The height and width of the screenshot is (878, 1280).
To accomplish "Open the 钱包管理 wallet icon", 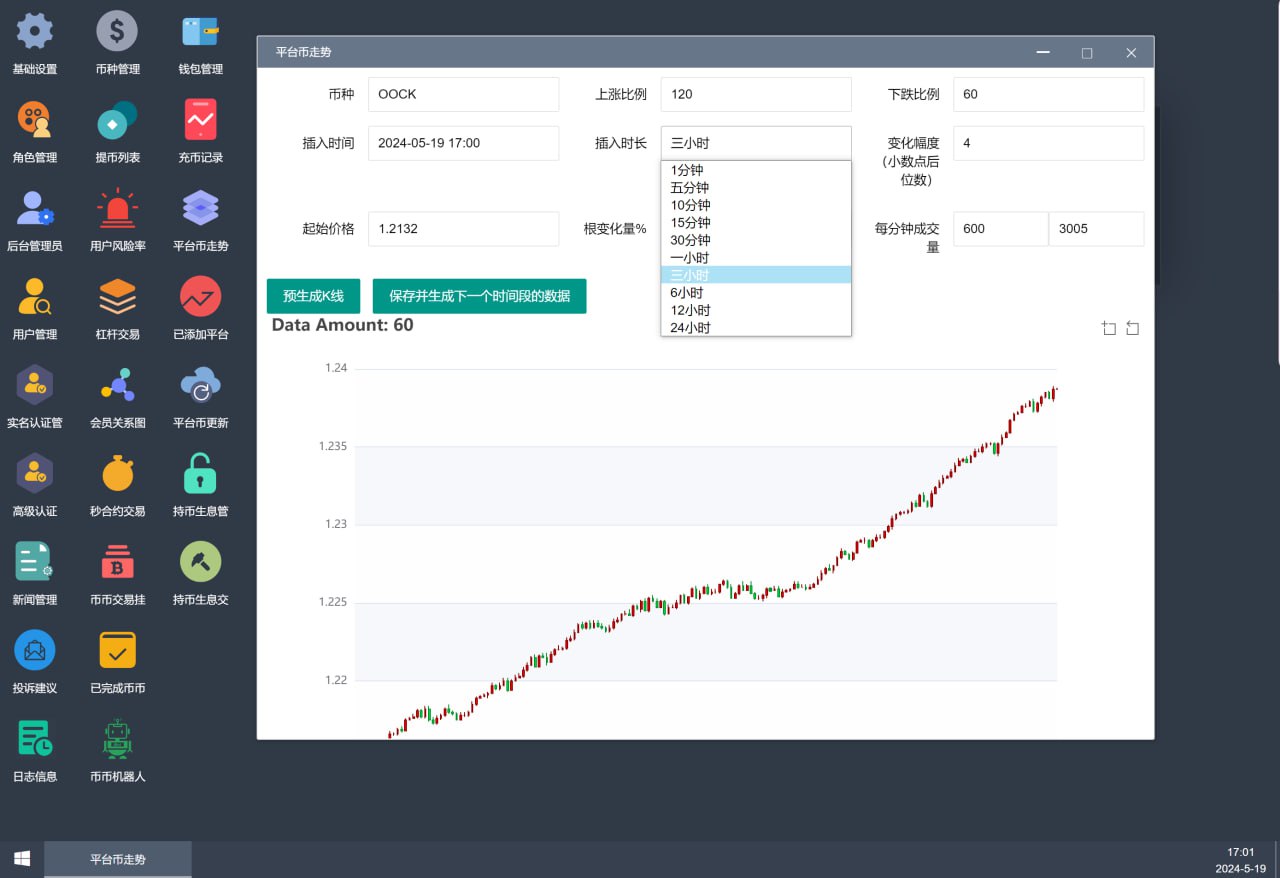I will [201, 31].
